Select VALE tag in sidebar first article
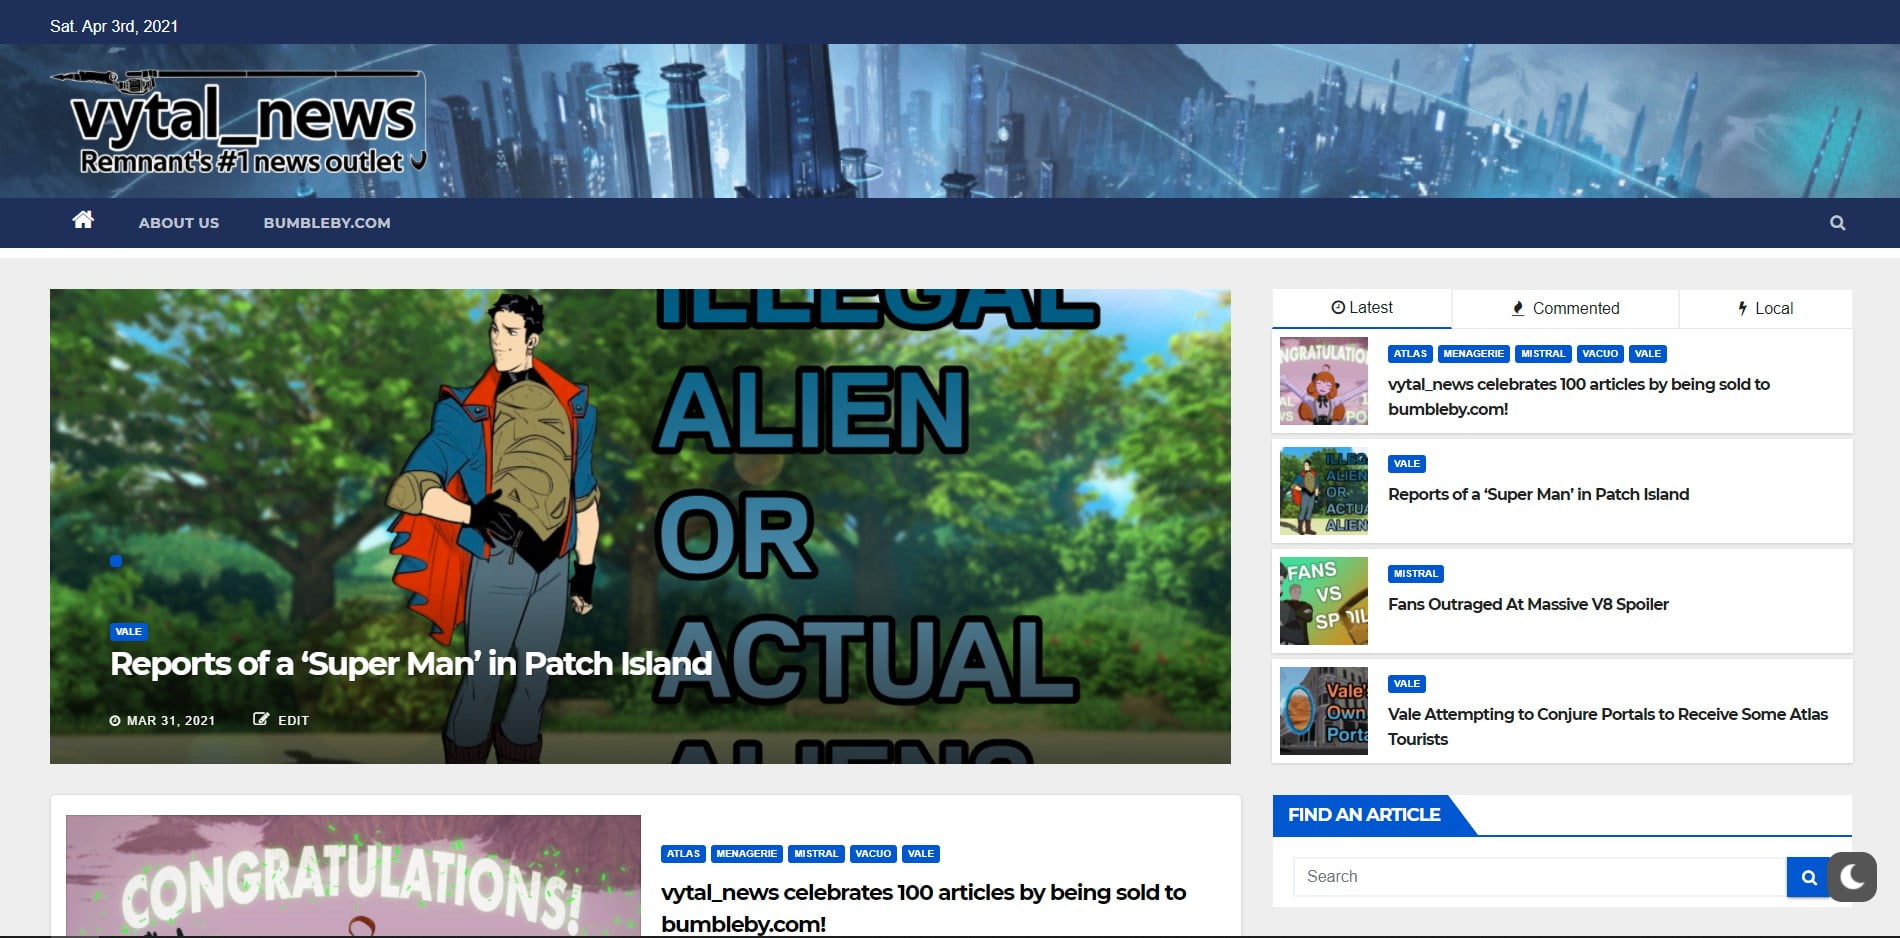The width and height of the screenshot is (1900, 938). click(1647, 353)
